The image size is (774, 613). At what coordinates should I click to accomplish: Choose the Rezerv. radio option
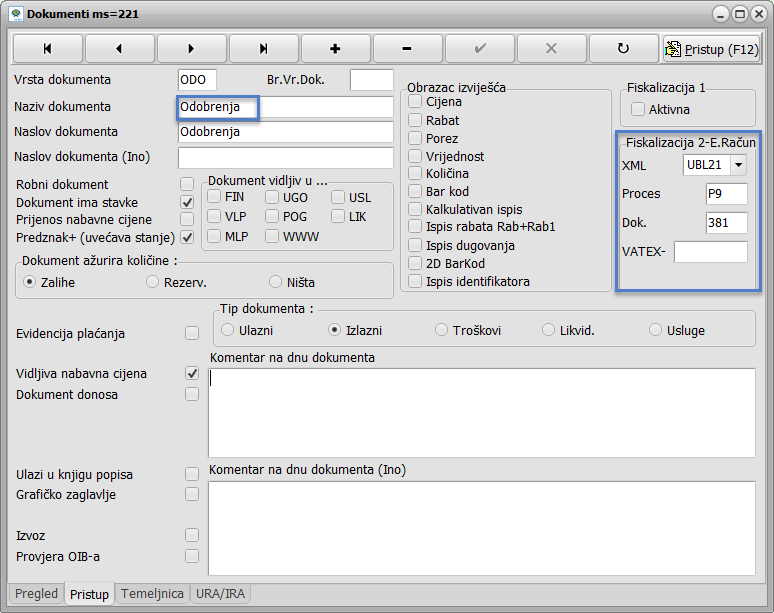tap(153, 282)
